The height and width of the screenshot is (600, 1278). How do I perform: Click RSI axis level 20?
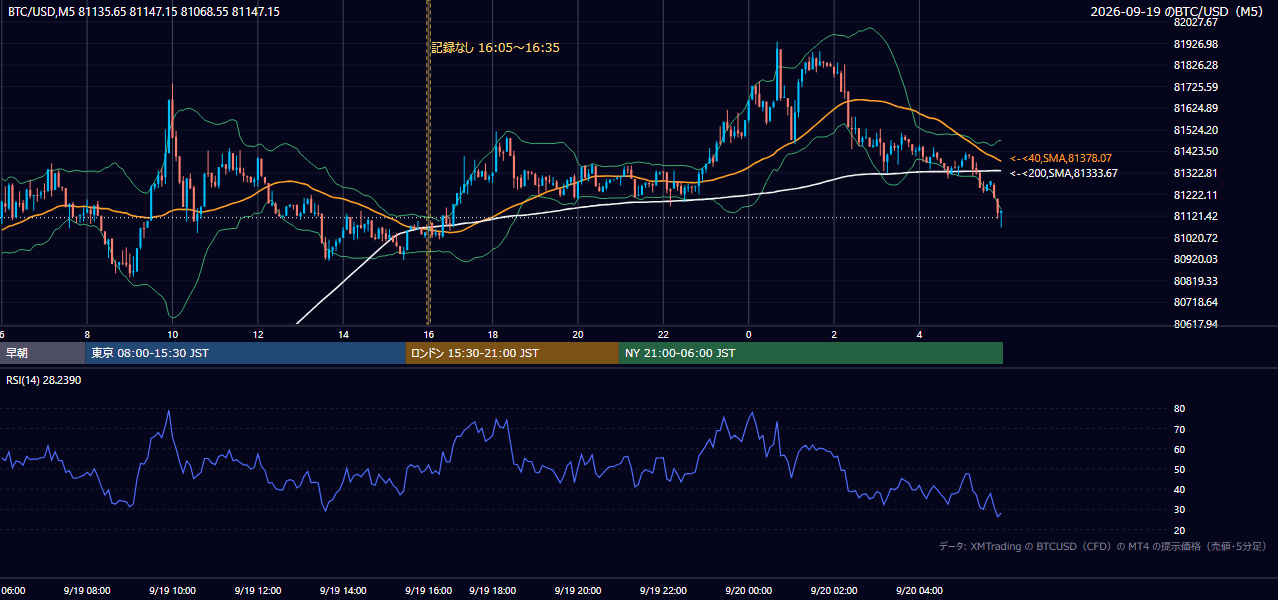(x=1179, y=530)
